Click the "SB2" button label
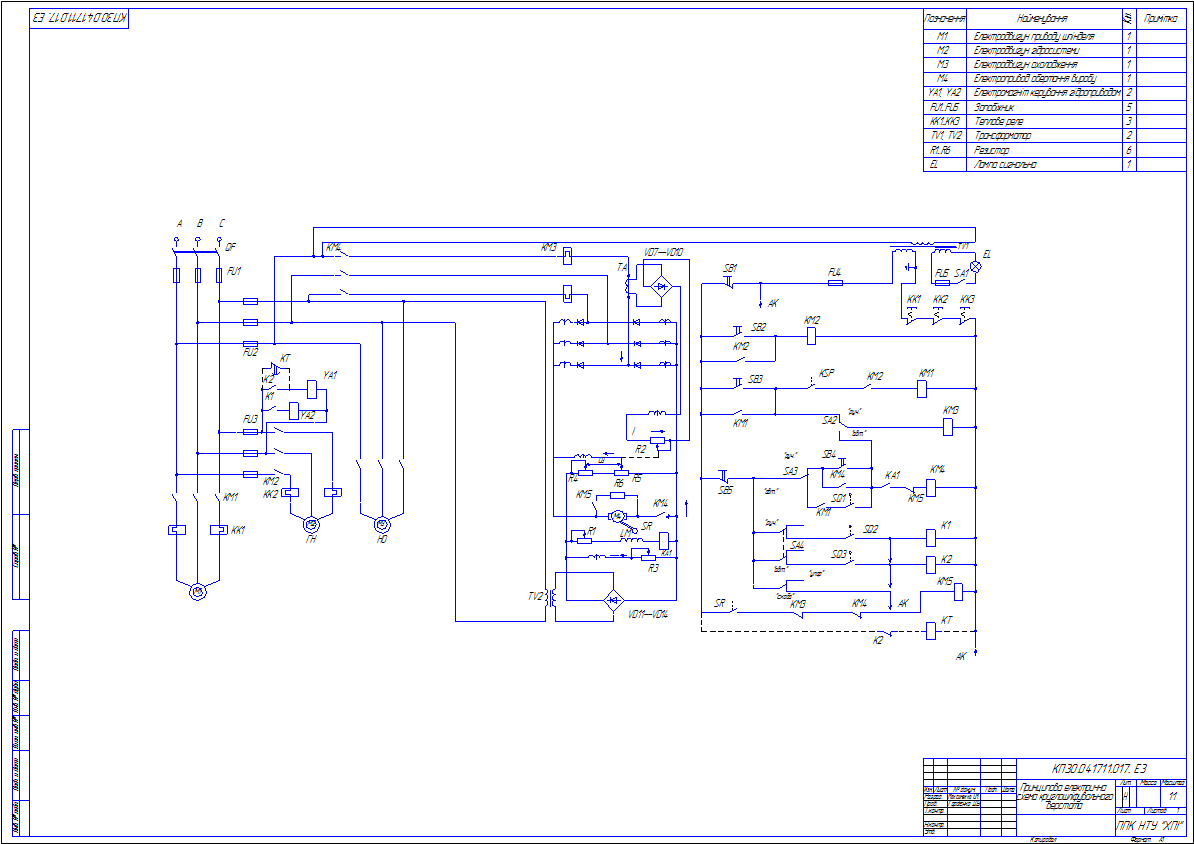 pos(758,328)
